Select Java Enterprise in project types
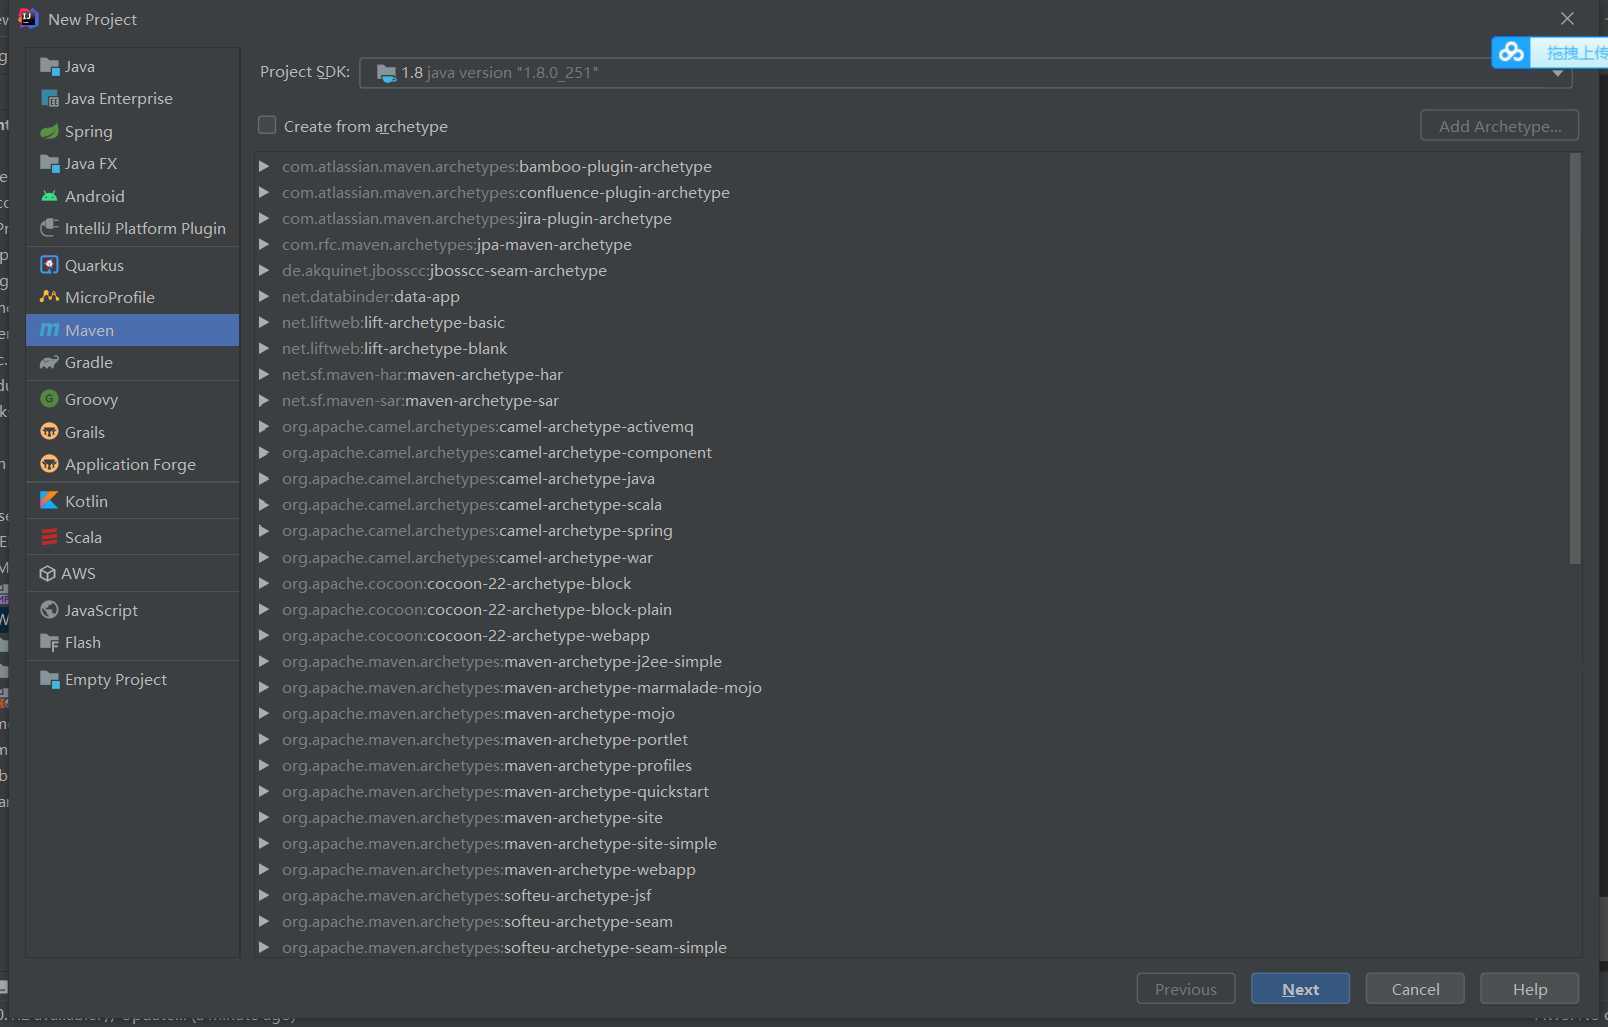 118,98
